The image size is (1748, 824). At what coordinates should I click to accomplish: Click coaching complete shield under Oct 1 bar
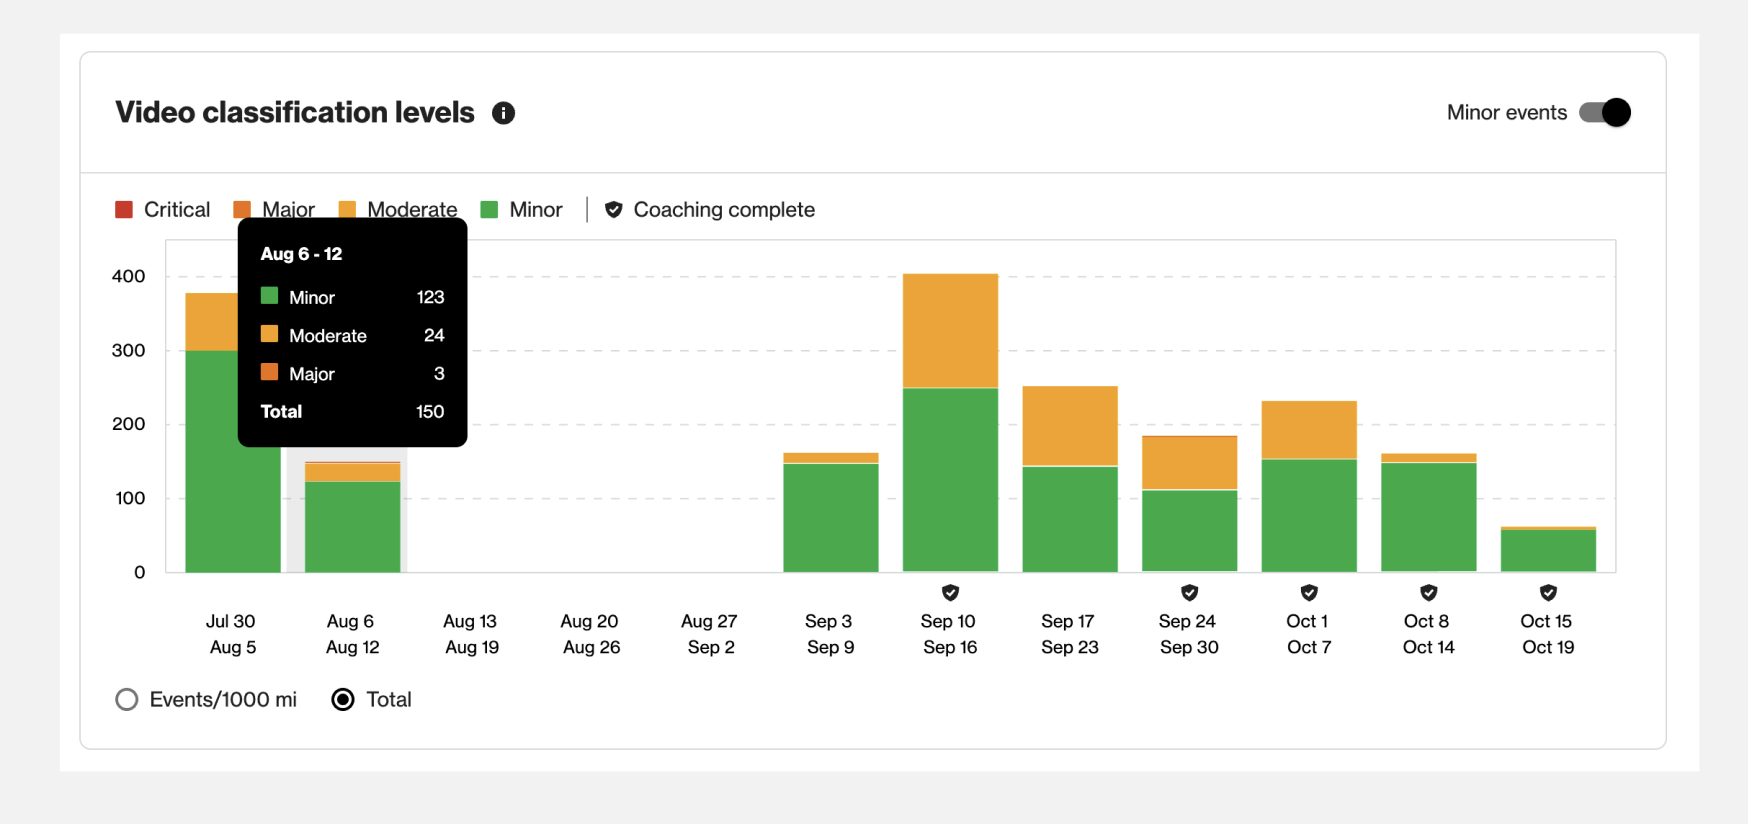[x=1309, y=593]
